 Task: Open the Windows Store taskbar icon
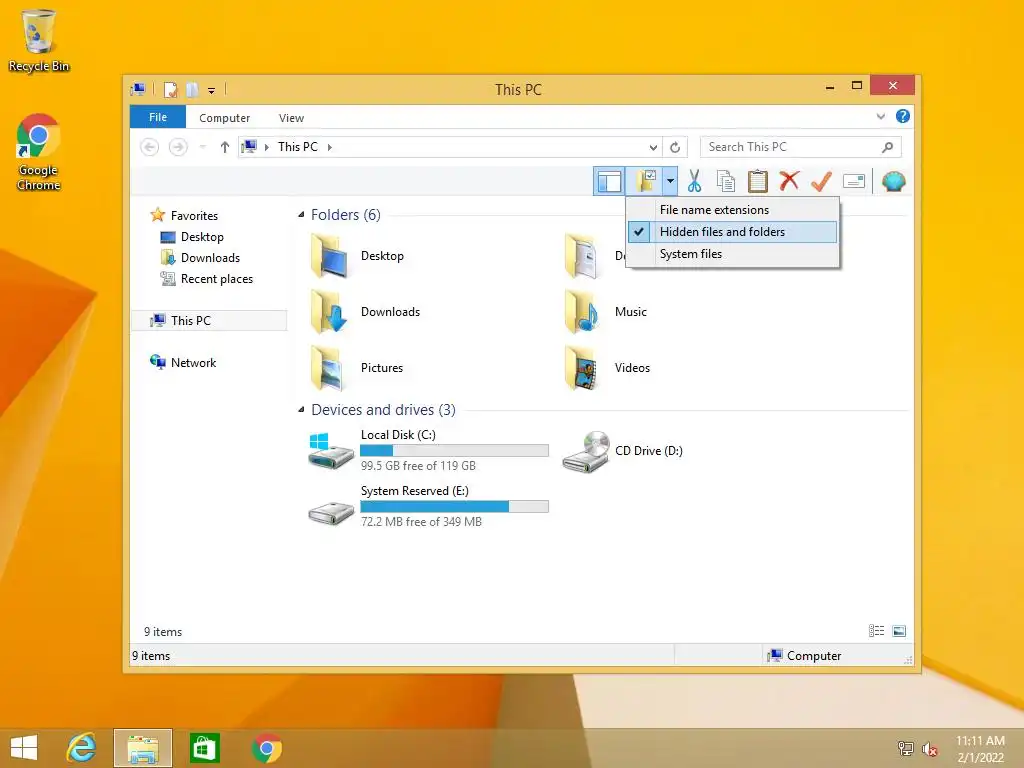tap(204, 748)
